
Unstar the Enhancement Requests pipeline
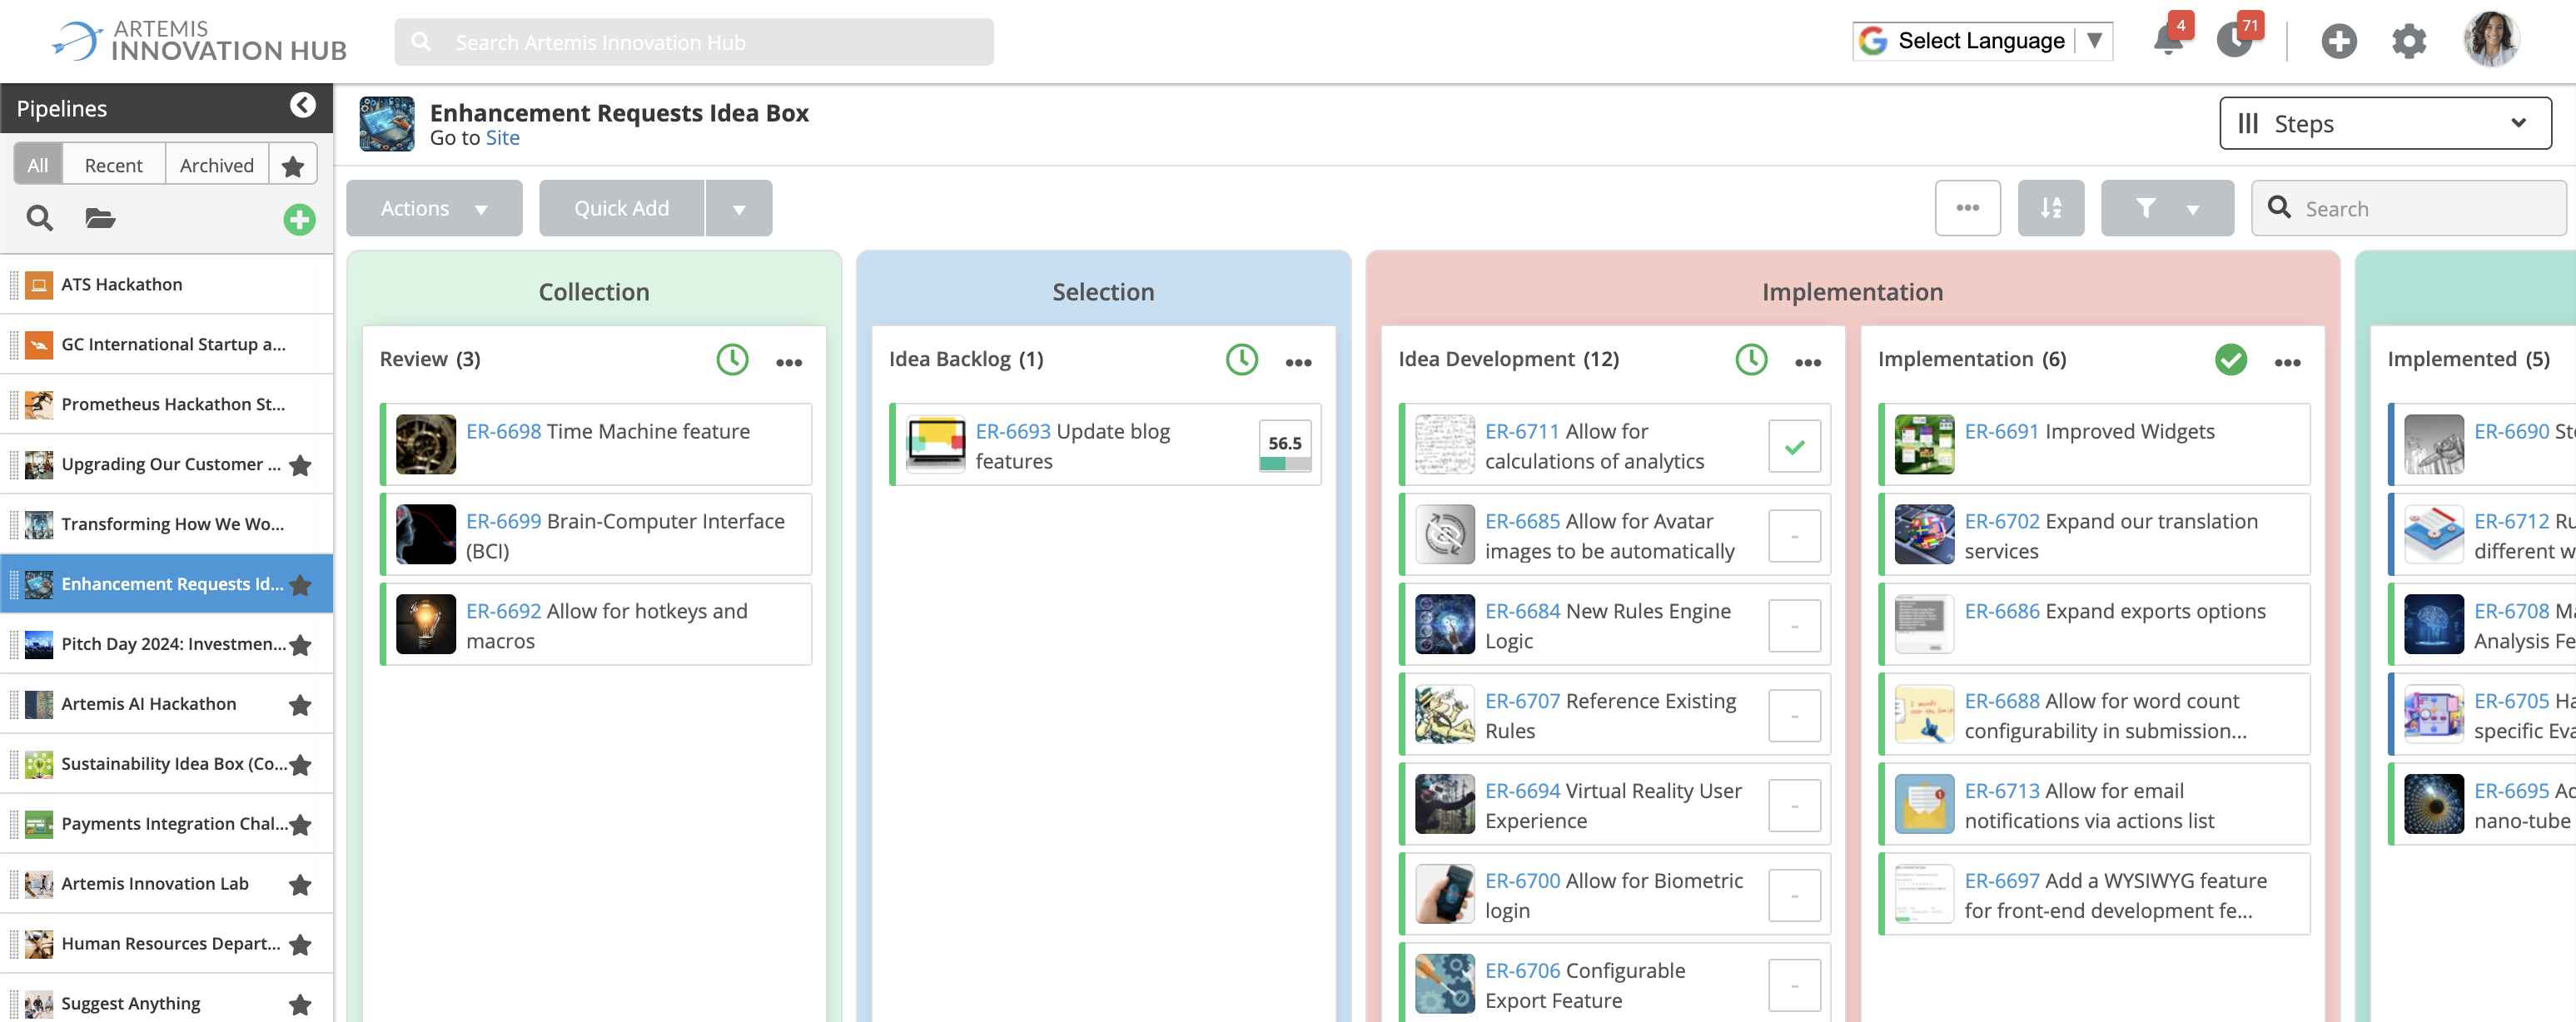point(300,585)
